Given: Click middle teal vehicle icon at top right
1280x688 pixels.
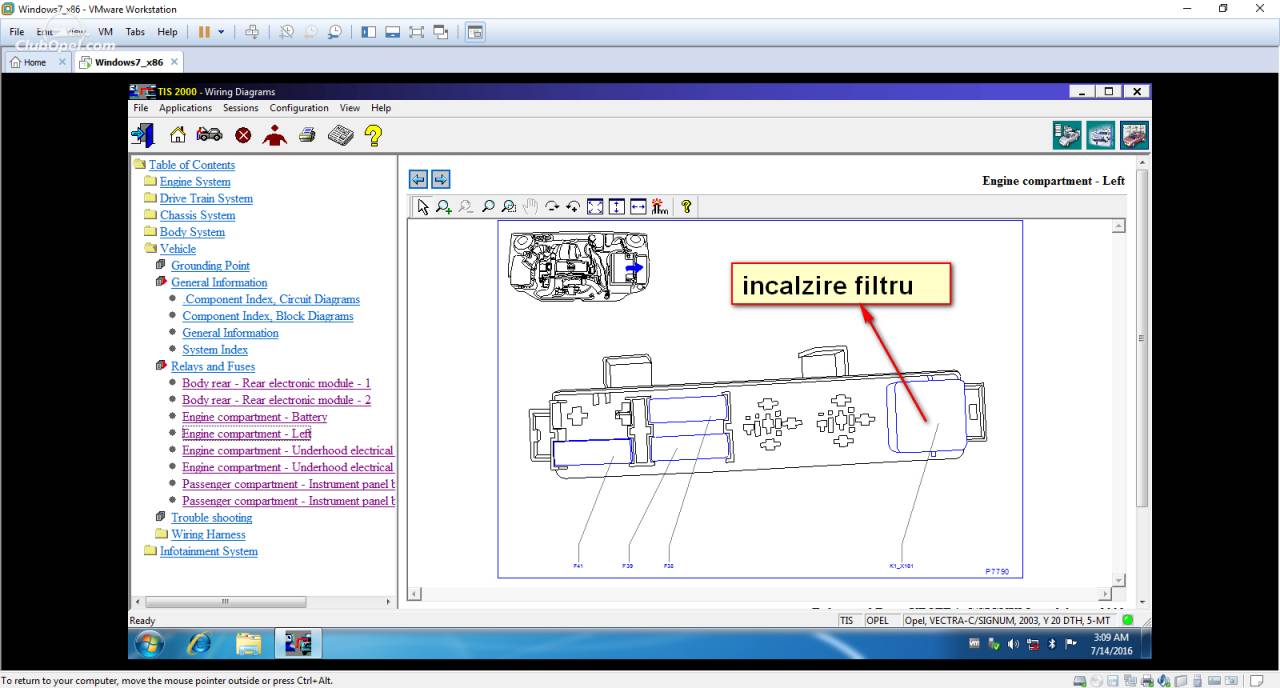Looking at the screenshot, I should (x=1100, y=135).
